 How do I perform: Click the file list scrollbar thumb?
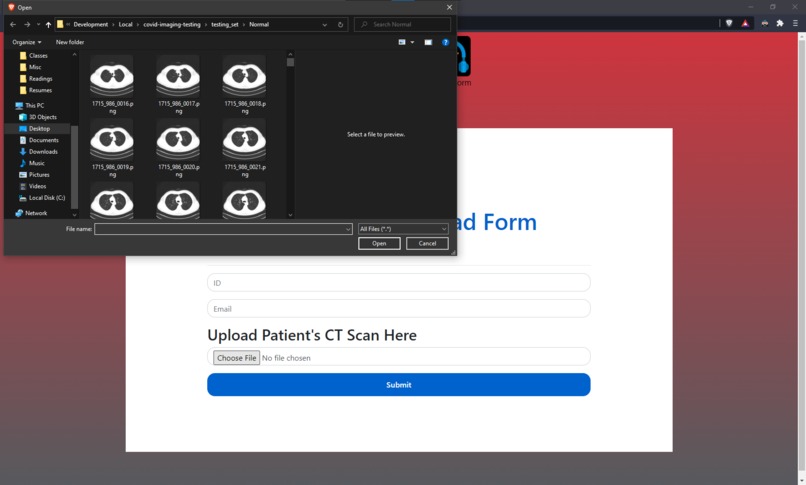click(x=290, y=62)
